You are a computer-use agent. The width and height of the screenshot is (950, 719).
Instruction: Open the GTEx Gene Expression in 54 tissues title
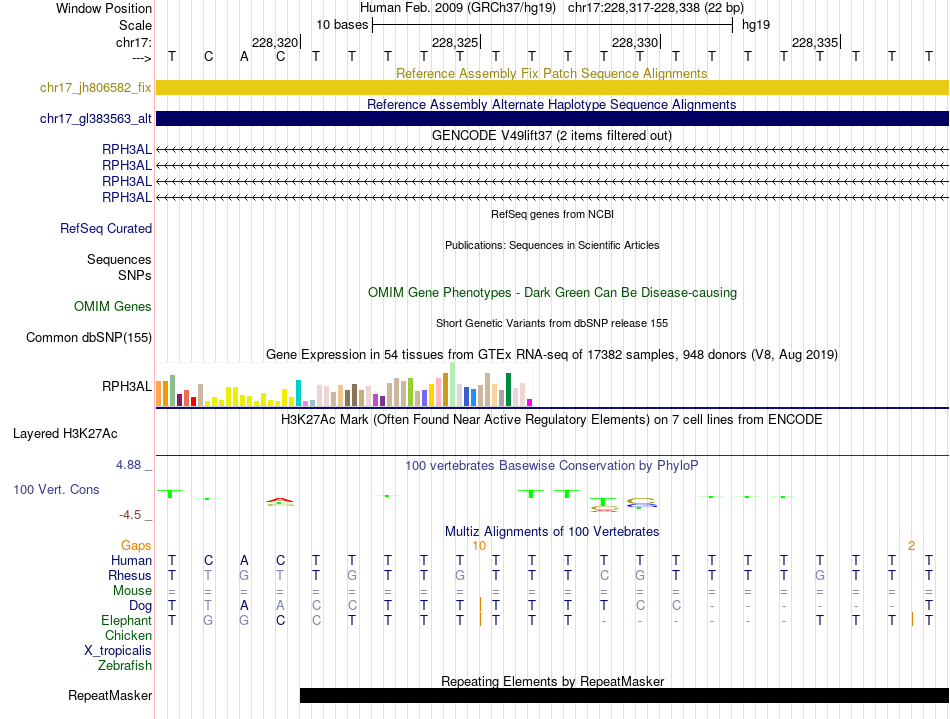[551, 354]
